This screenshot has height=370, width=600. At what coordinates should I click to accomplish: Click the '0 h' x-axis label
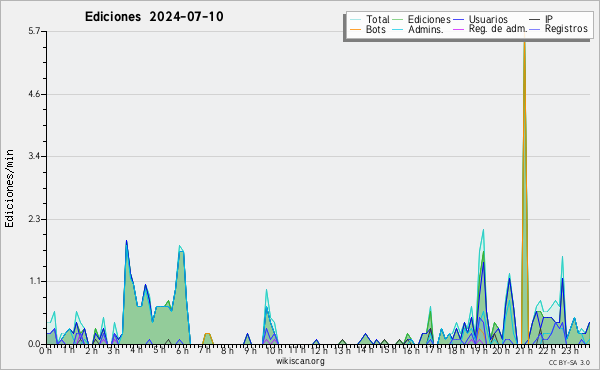click(x=46, y=351)
